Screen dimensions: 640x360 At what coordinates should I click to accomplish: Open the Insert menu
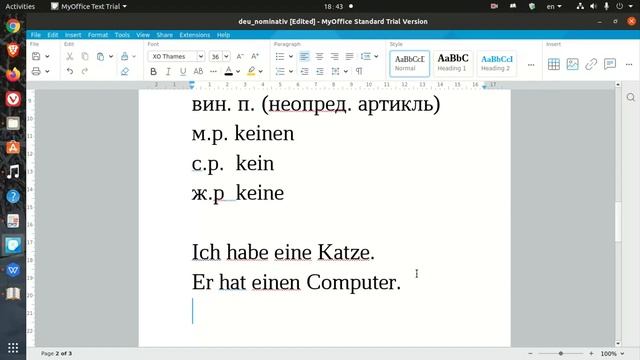[73, 35]
